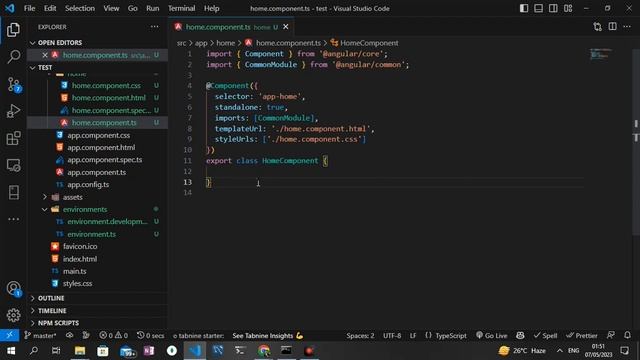The width and height of the screenshot is (640, 360).
Task: Open File Explorer from the taskbar
Action: [80, 350]
